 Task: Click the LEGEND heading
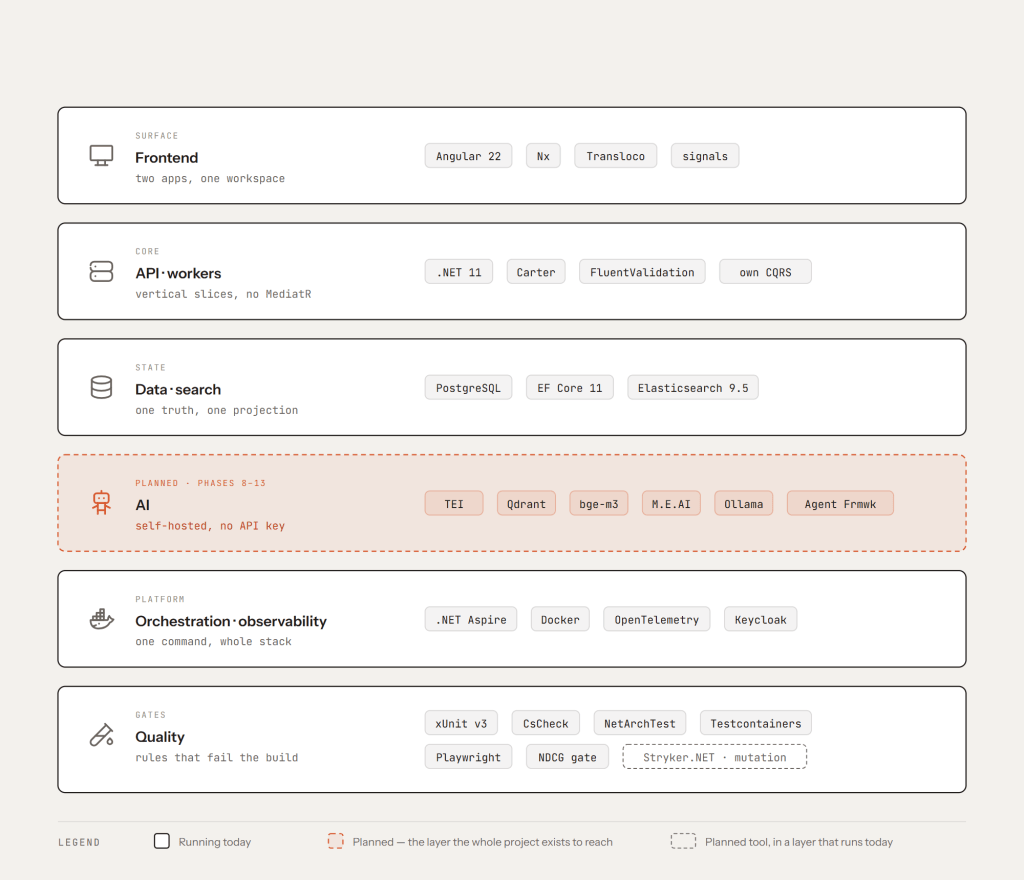79,842
